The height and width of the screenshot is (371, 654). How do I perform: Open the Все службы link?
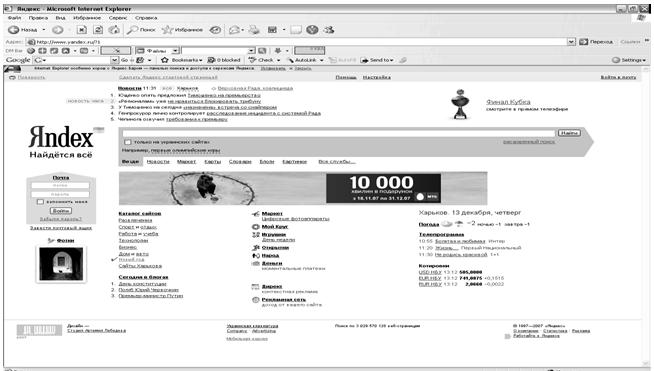point(337,162)
